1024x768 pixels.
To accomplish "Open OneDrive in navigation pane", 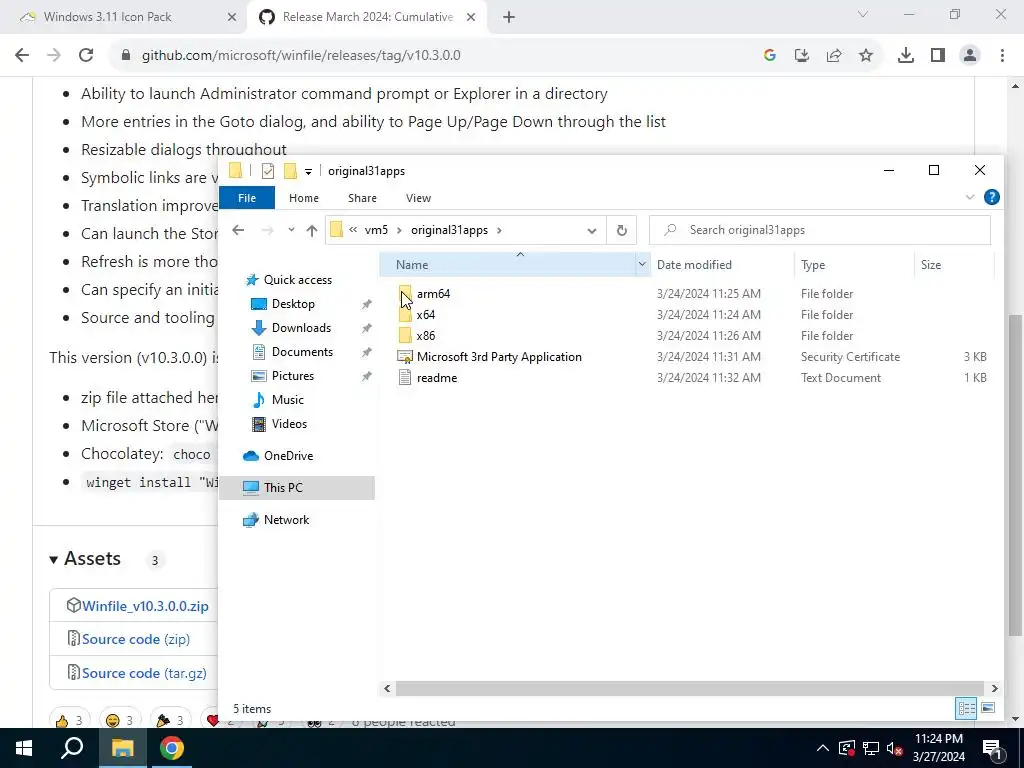I will click(288, 456).
